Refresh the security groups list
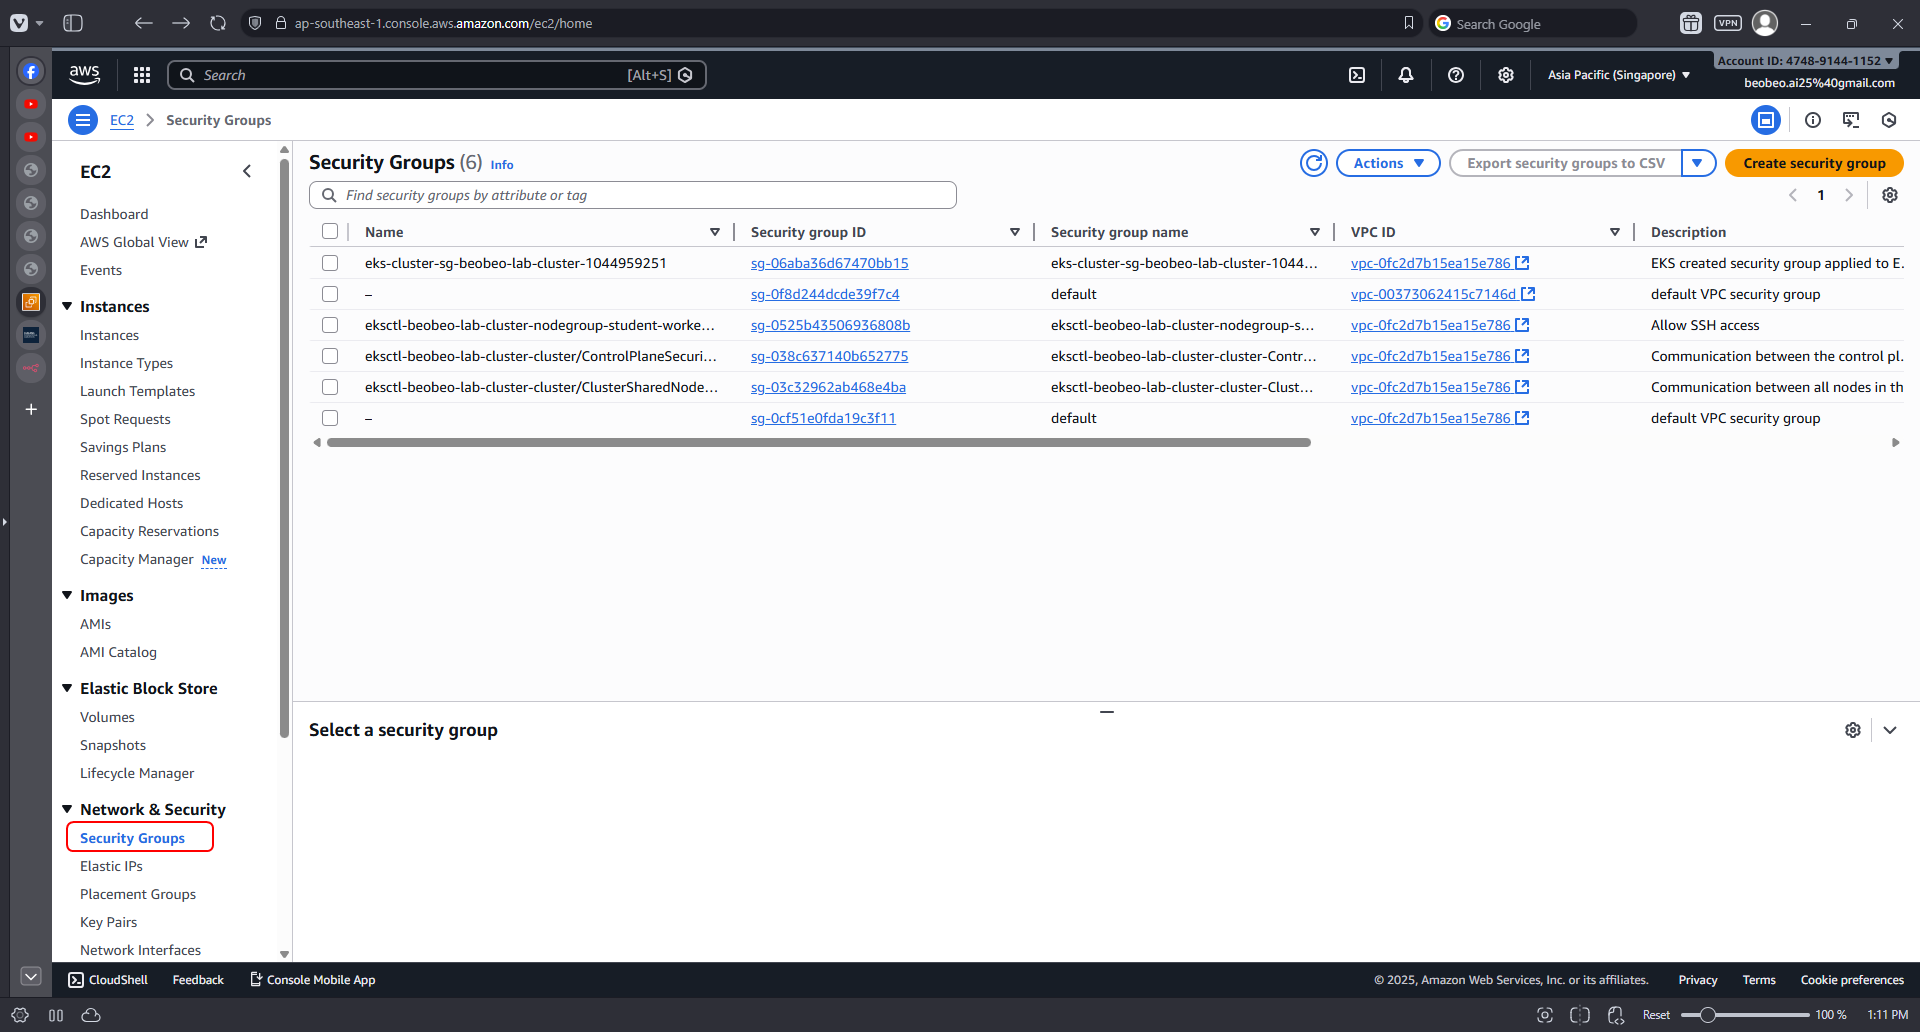This screenshot has height=1032, width=1920. tap(1313, 163)
